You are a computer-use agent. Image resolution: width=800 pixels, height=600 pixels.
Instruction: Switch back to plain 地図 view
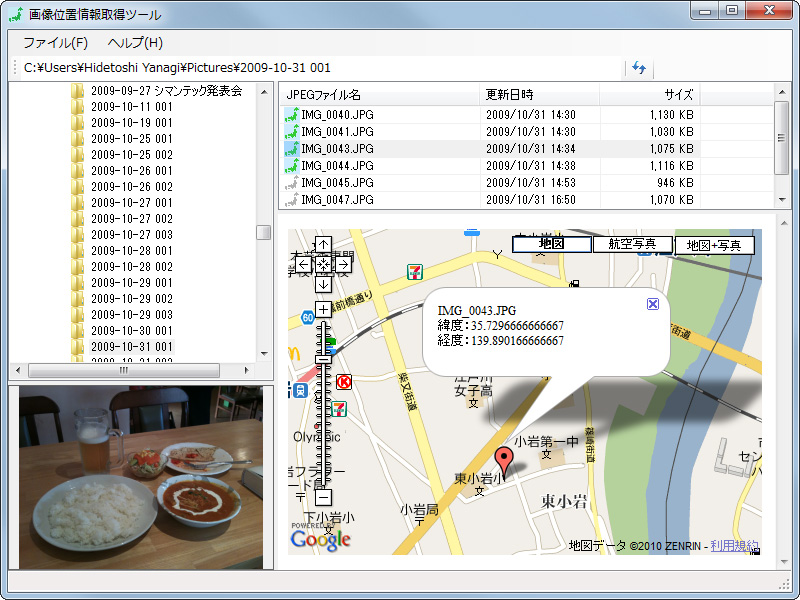[x=553, y=244]
